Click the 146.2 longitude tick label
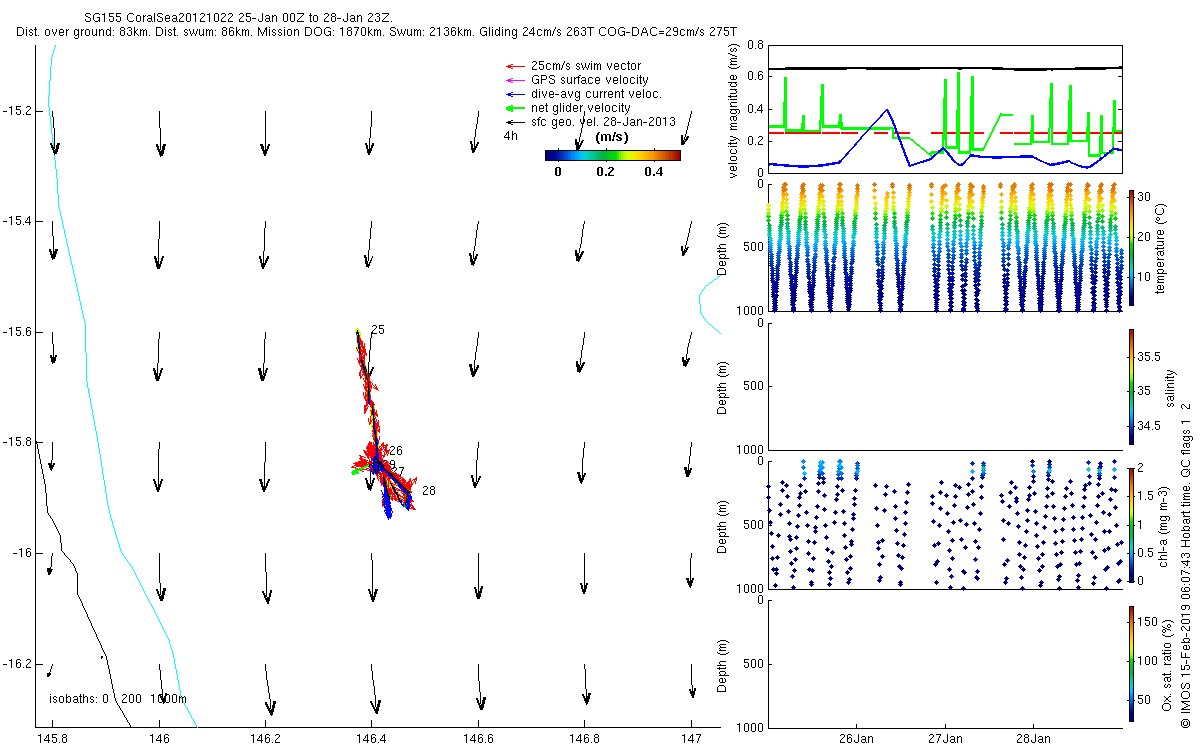The height and width of the screenshot is (750, 1200). (265, 738)
